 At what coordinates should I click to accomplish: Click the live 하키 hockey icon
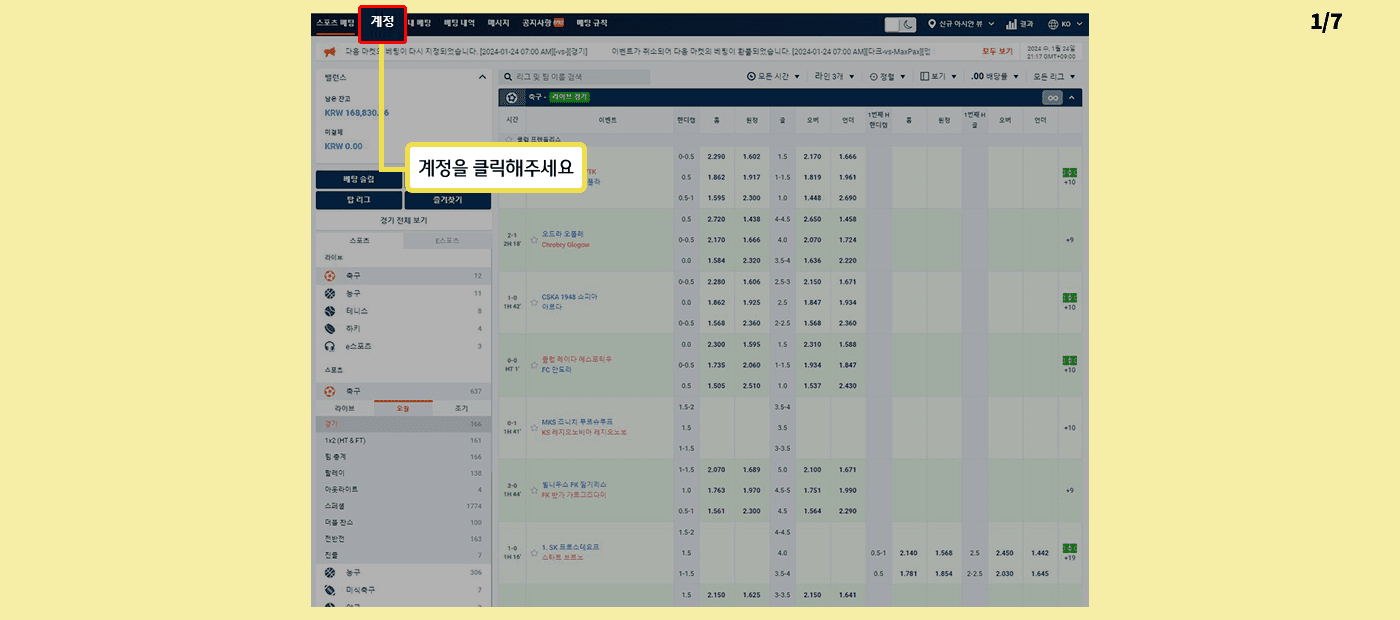[x=330, y=328]
